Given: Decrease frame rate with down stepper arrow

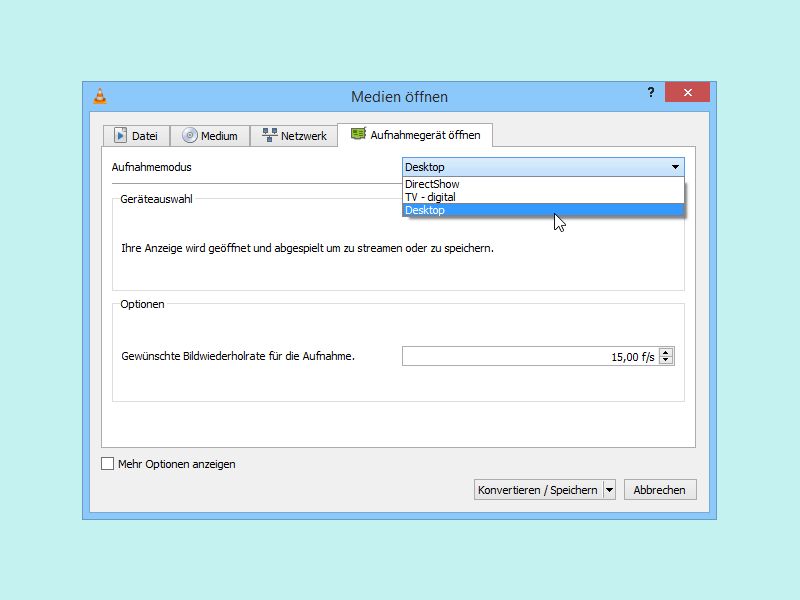Looking at the screenshot, I should (666, 360).
